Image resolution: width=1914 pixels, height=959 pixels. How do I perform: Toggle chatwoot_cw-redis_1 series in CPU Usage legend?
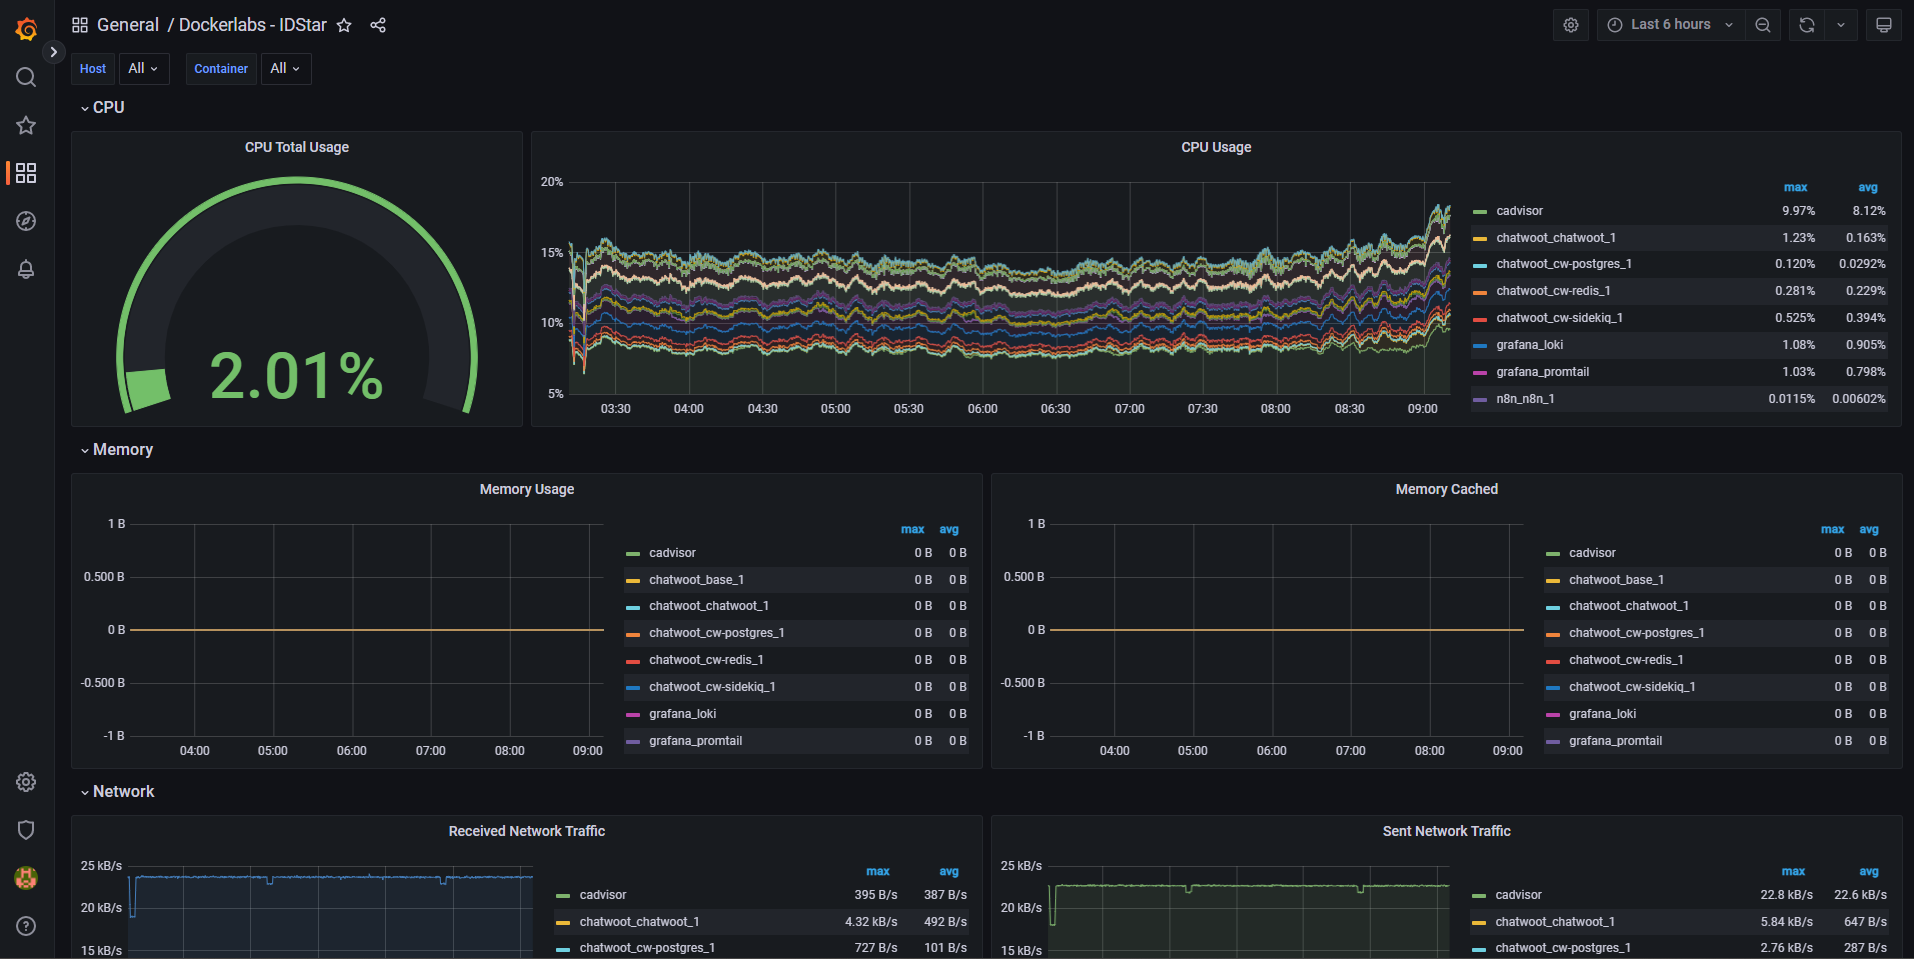point(1553,291)
